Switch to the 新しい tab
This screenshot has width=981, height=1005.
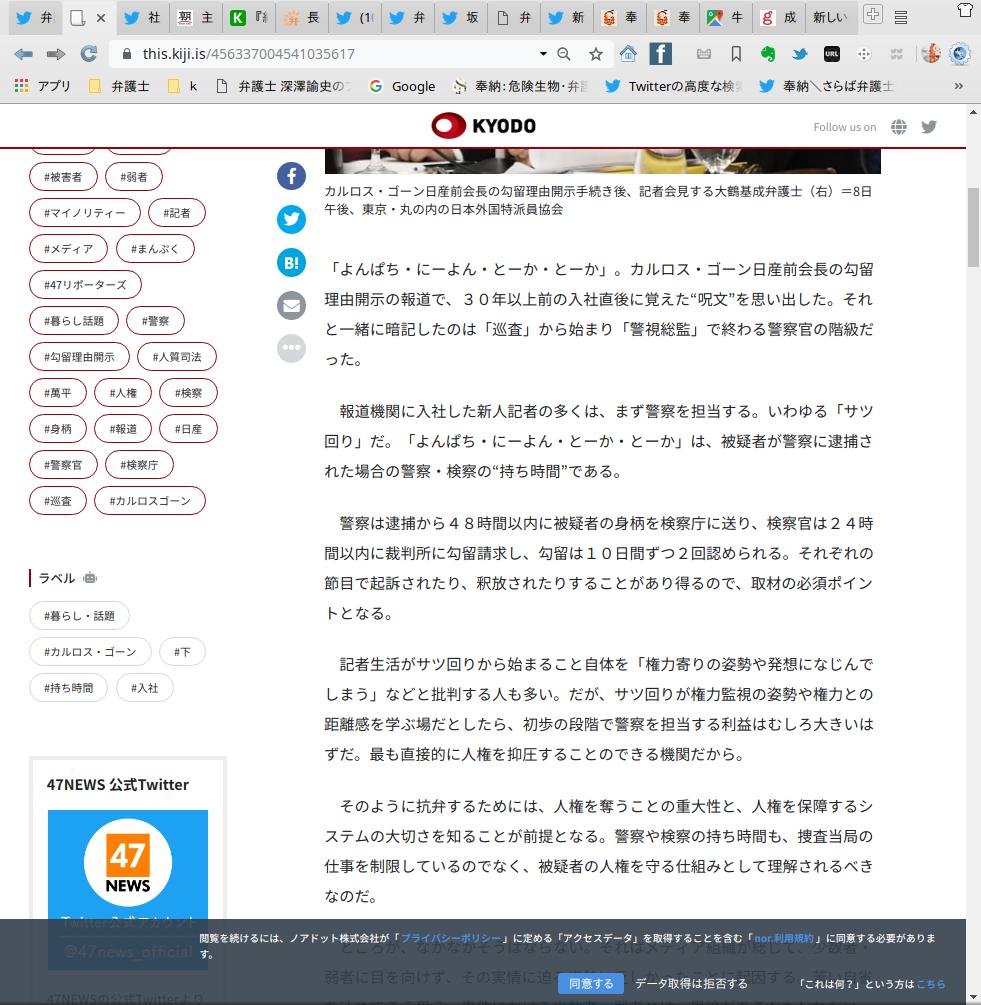[830, 17]
